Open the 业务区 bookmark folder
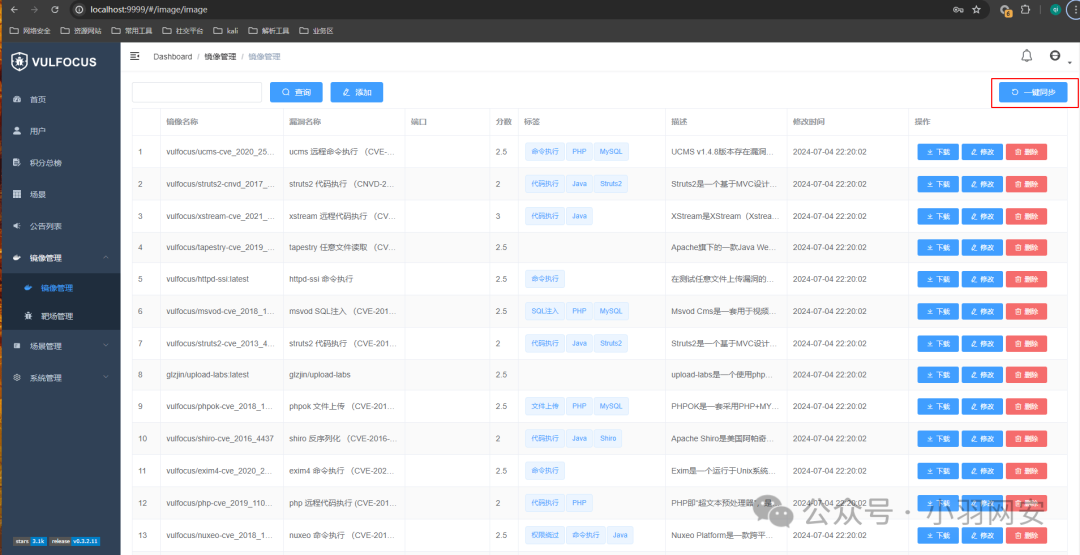The image size is (1080, 555). click(317, 31)
